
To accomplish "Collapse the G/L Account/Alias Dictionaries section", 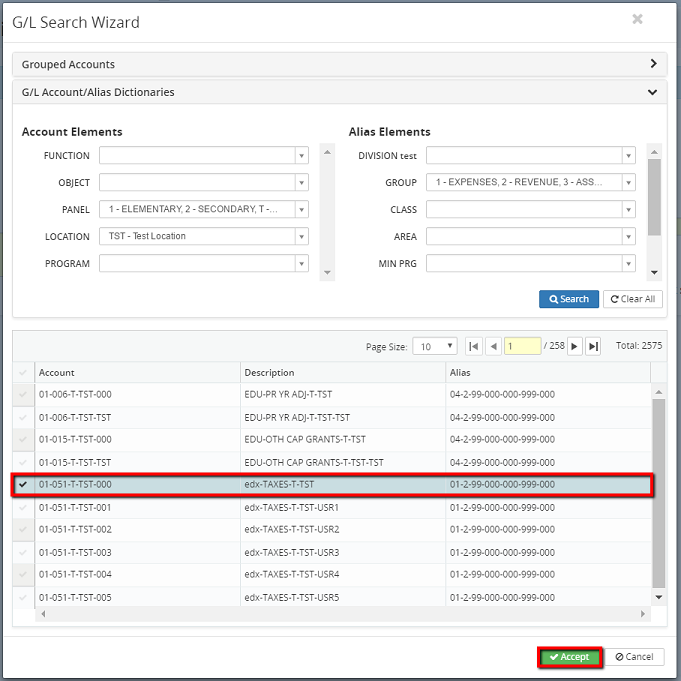I will coord(652,92).
